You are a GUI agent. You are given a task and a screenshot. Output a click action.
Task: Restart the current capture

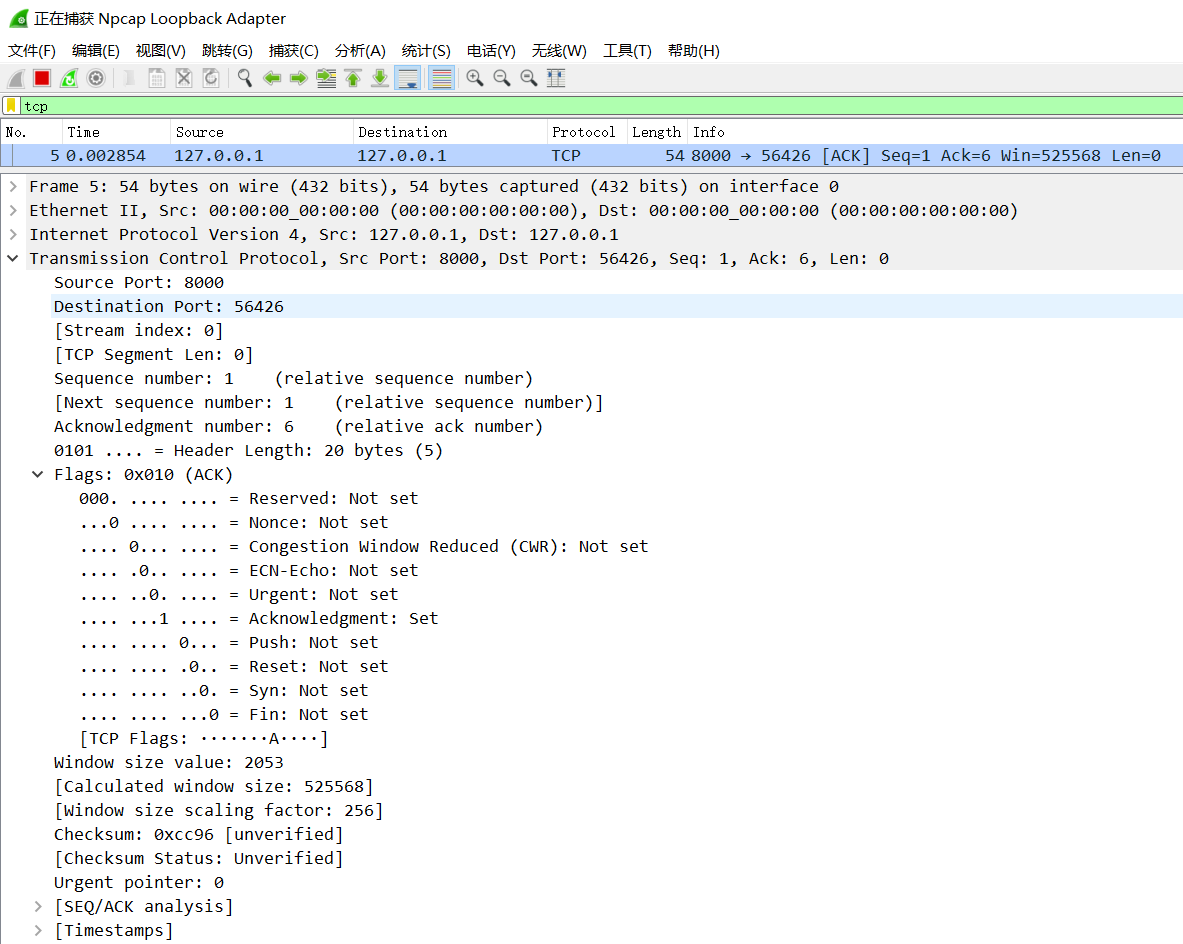69,78
